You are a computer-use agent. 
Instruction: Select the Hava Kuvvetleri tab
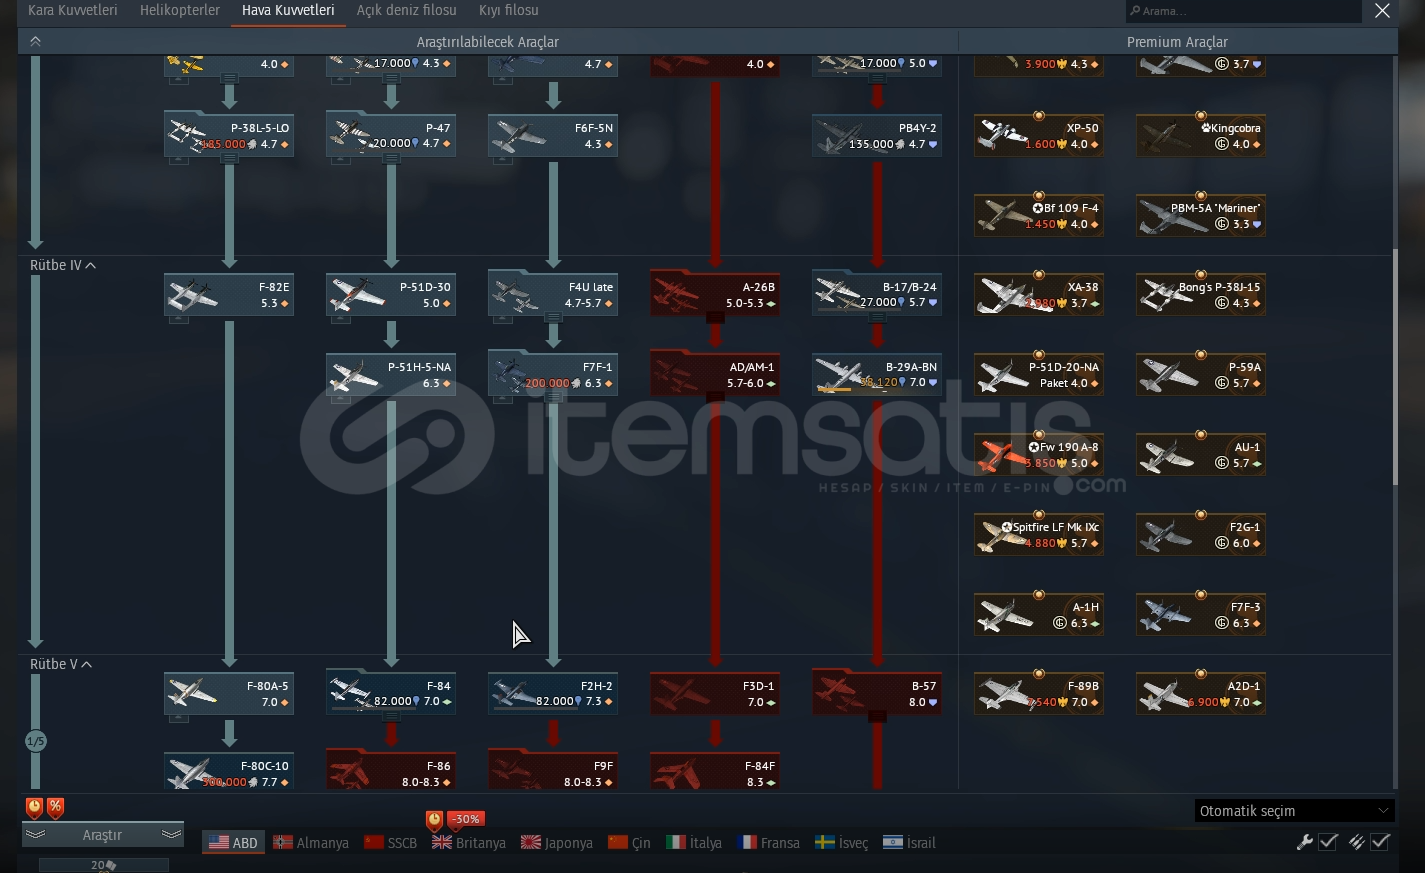pyautogui.click(x=288, y=11)
